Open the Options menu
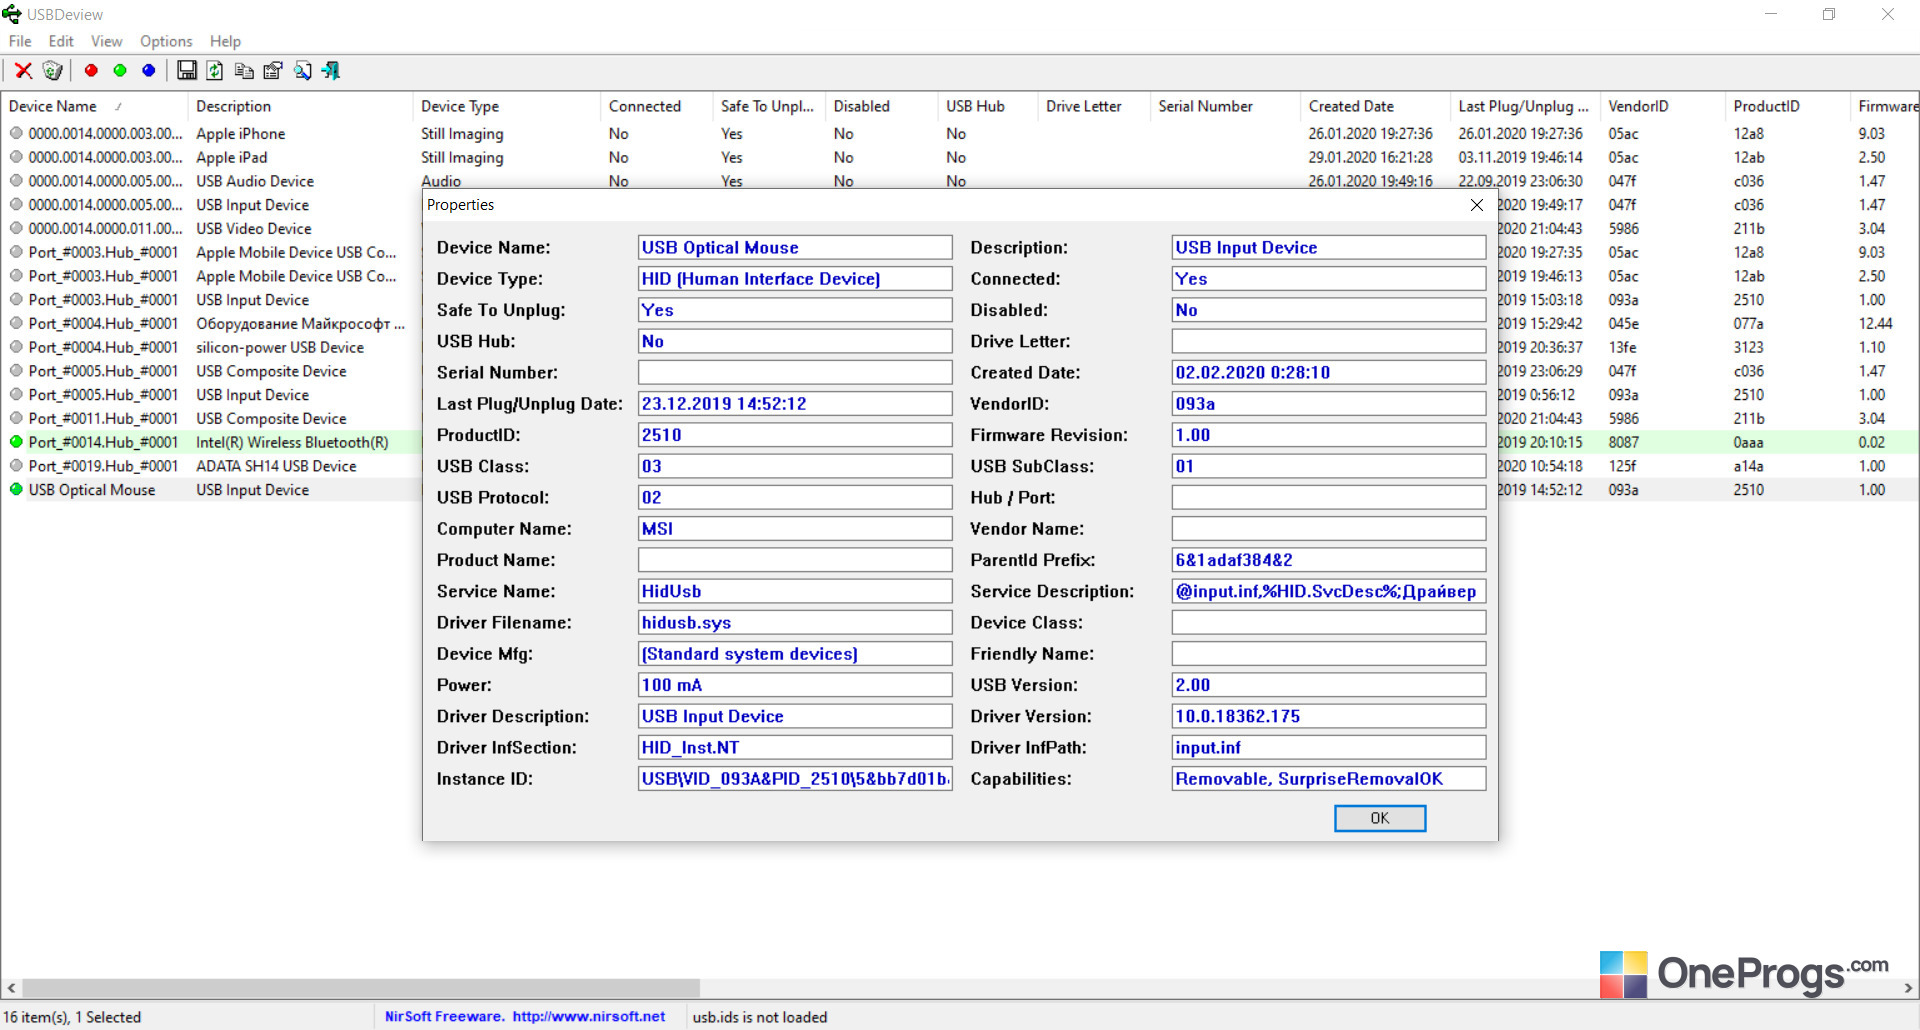The height and width of the screenshot is (1030, 1920). (x=166, y=41)
